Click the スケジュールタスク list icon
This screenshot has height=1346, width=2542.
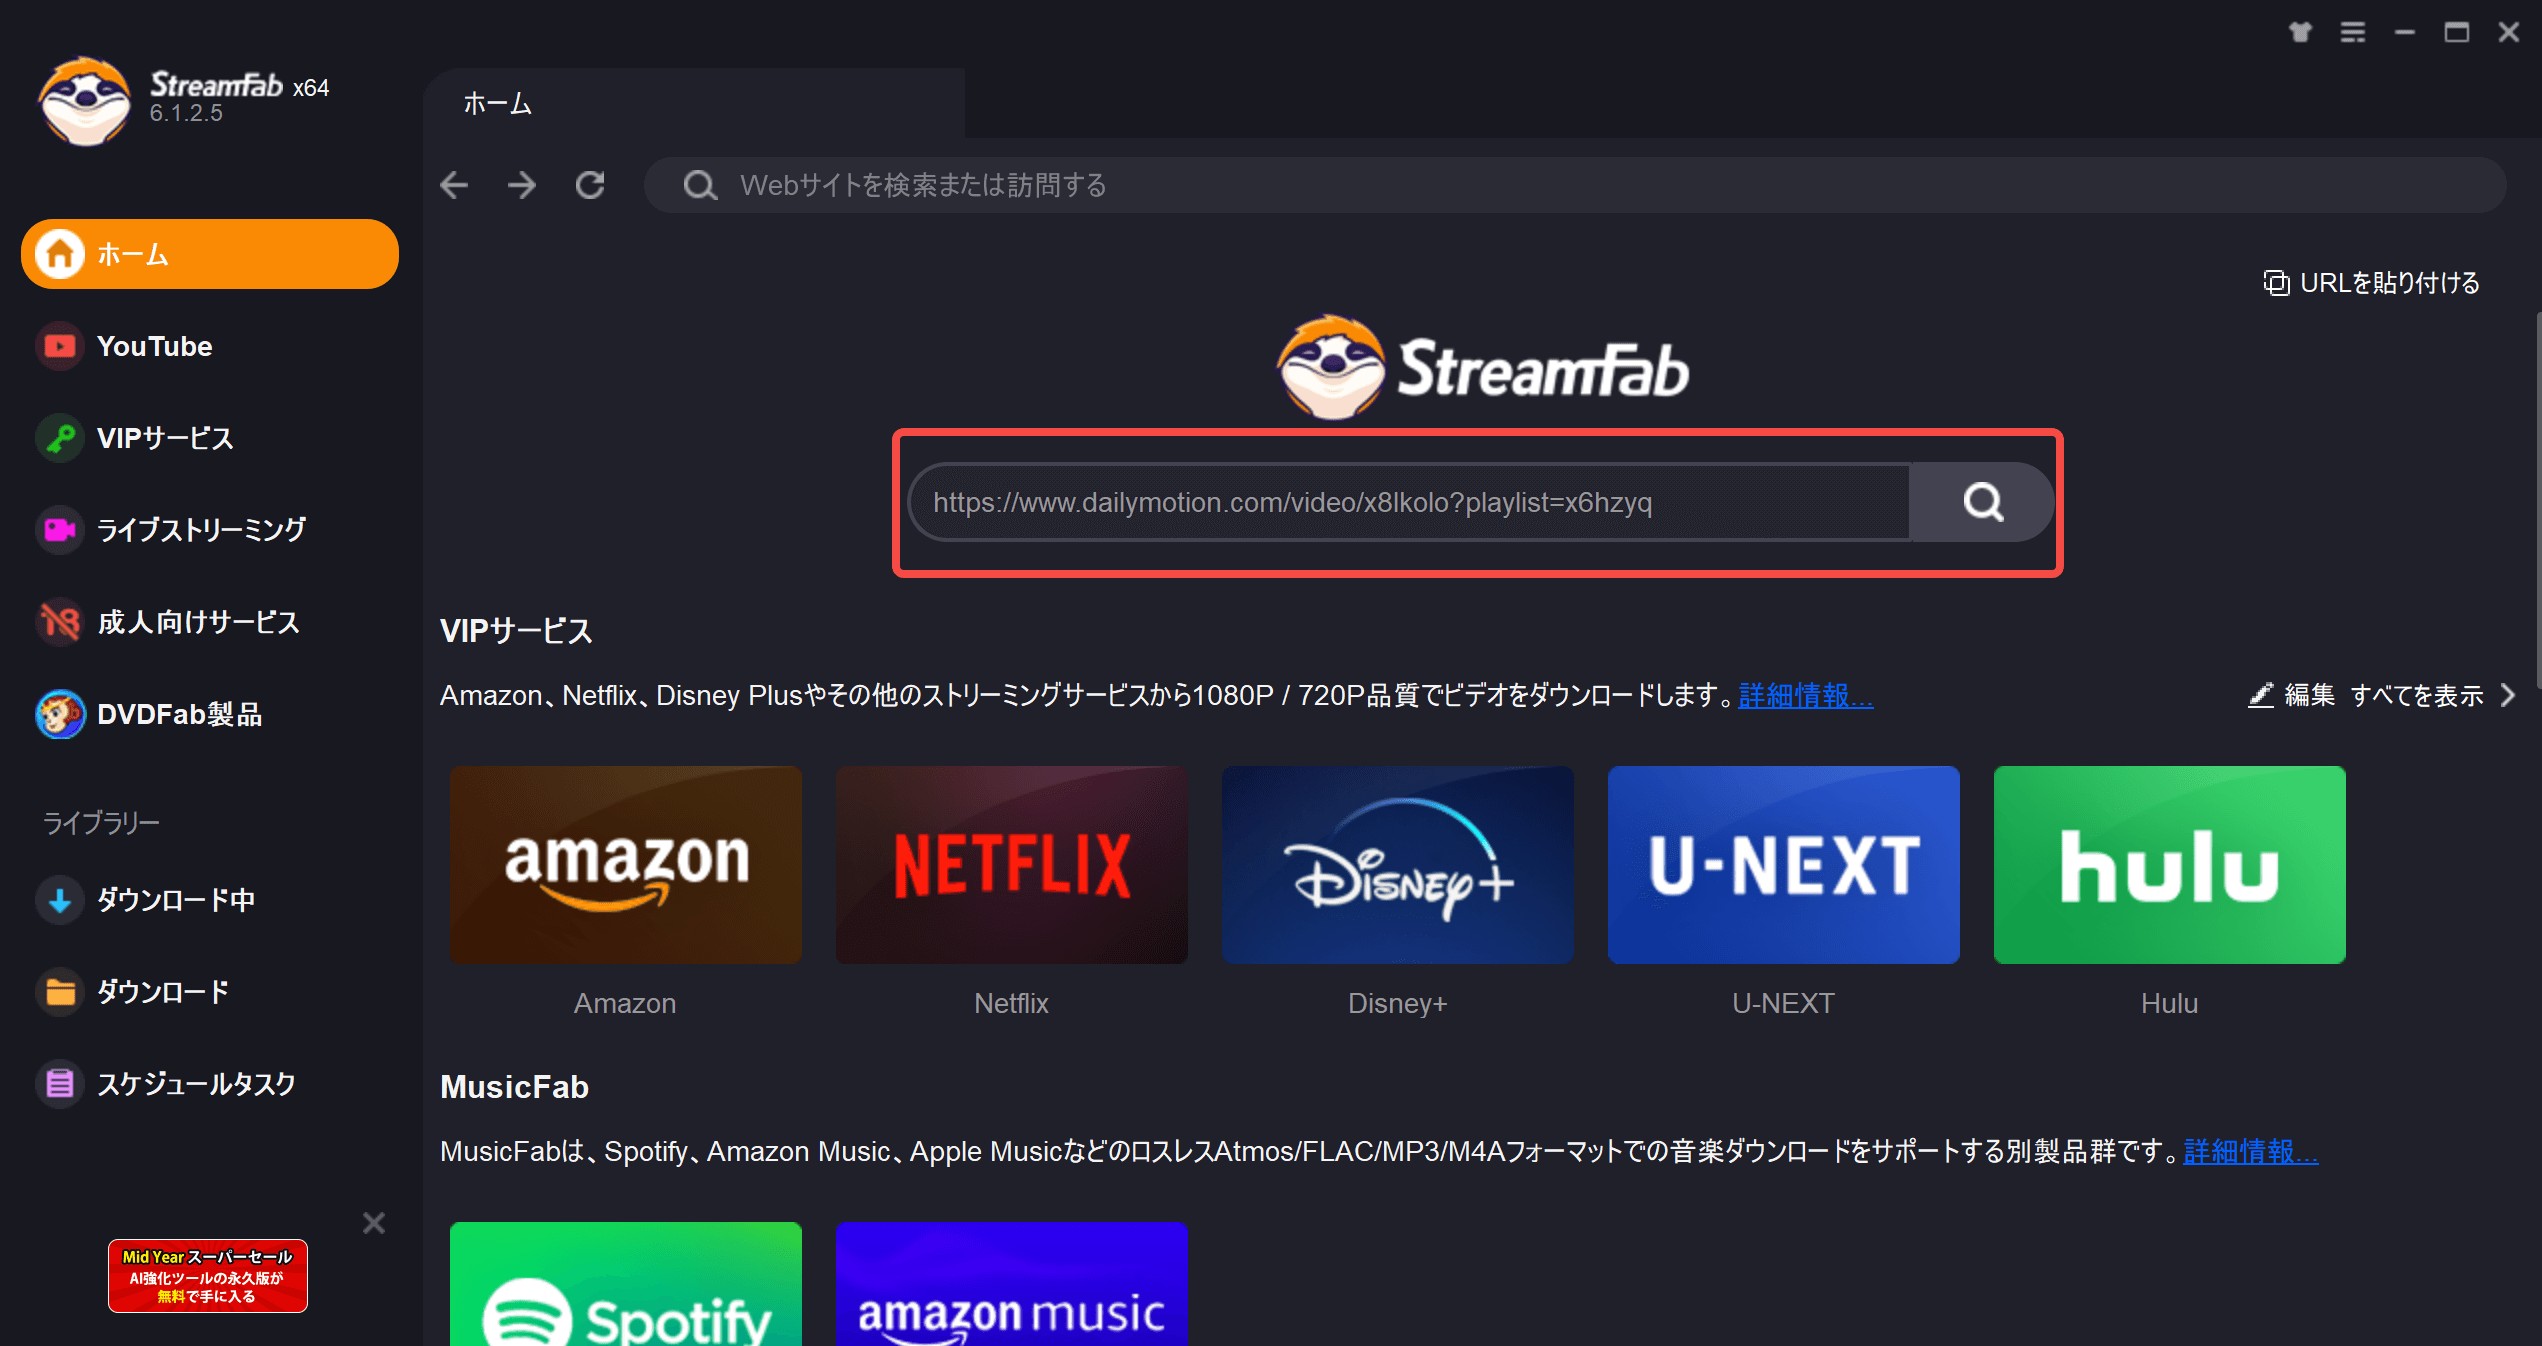[60, 1084]
